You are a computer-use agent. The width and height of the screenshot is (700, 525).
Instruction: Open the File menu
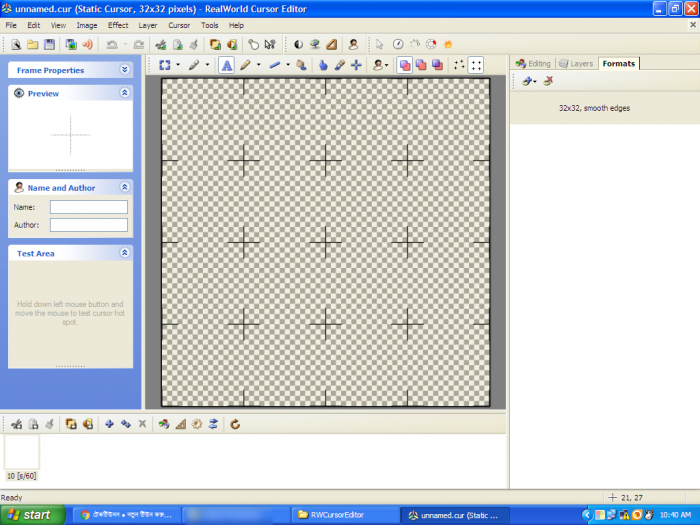point(11,25)
